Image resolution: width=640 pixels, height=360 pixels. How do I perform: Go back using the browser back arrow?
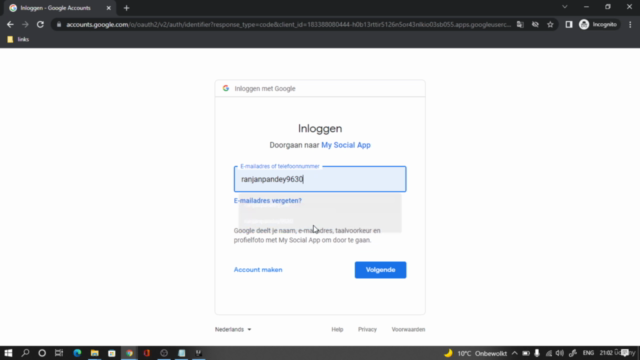tap(10, 24)
